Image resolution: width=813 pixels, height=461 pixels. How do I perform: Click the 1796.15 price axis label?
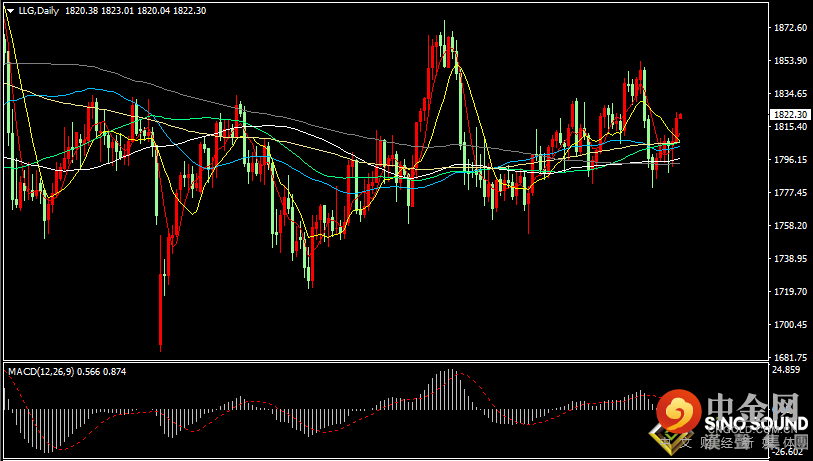coord(790,160)
